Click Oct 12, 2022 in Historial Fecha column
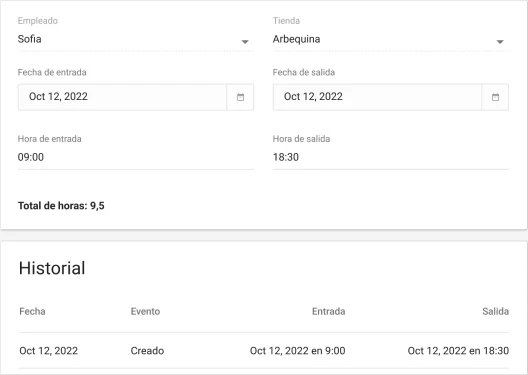Viewport: 528px width, 375px height. [x=48, y=351]
